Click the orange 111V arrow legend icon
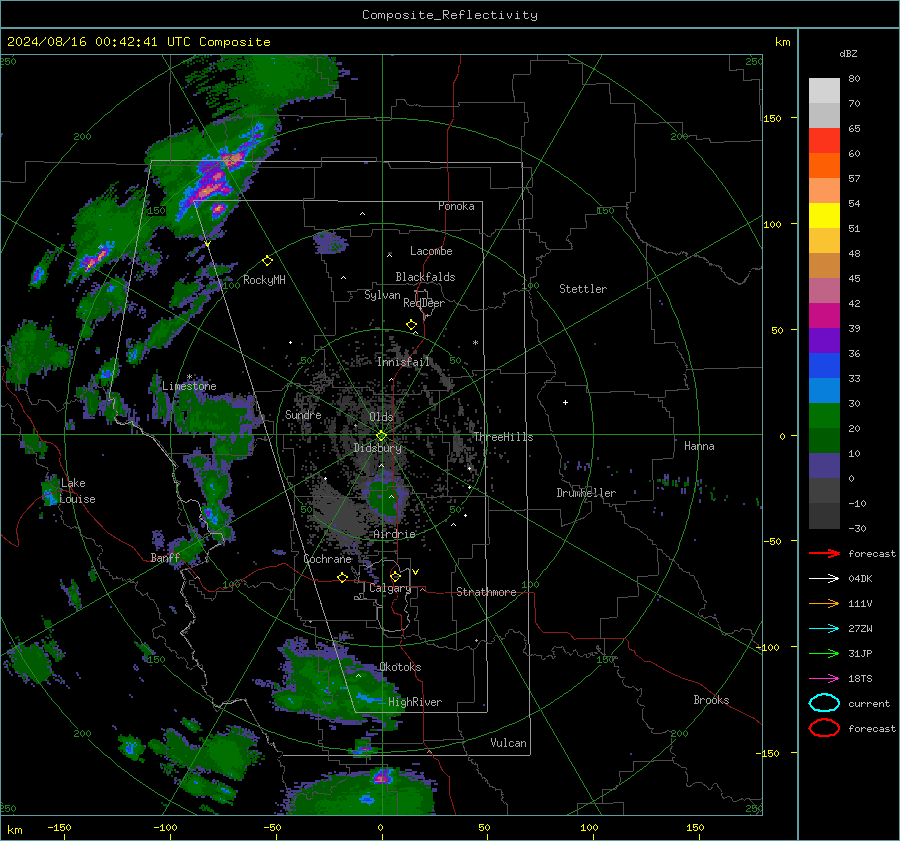The image size is (900, 841). point(824,603)
